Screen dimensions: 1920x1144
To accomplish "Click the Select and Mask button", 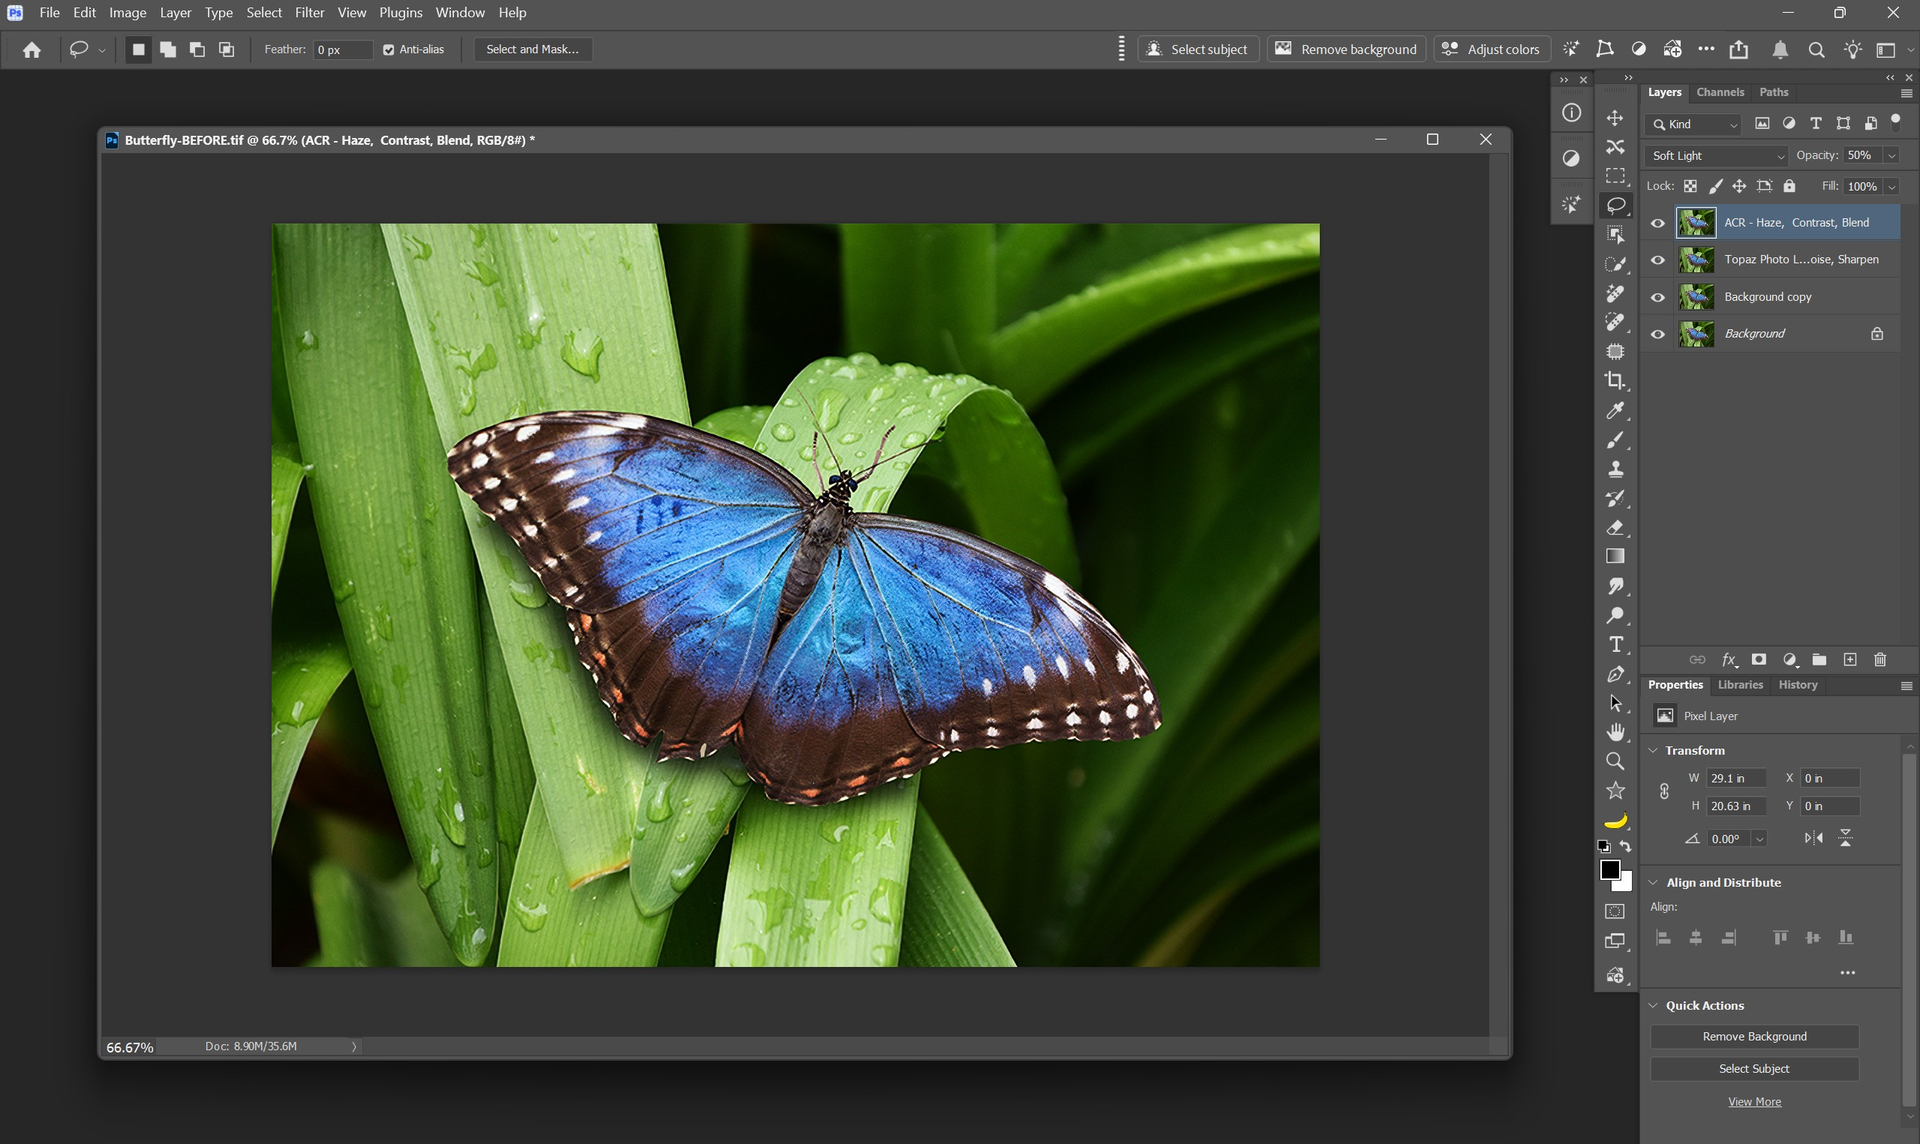I will (x=532, y=49).
